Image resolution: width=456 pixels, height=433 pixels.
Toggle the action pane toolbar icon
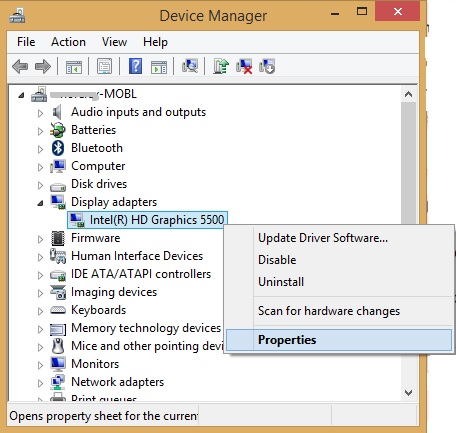click(x=159, y=67)
